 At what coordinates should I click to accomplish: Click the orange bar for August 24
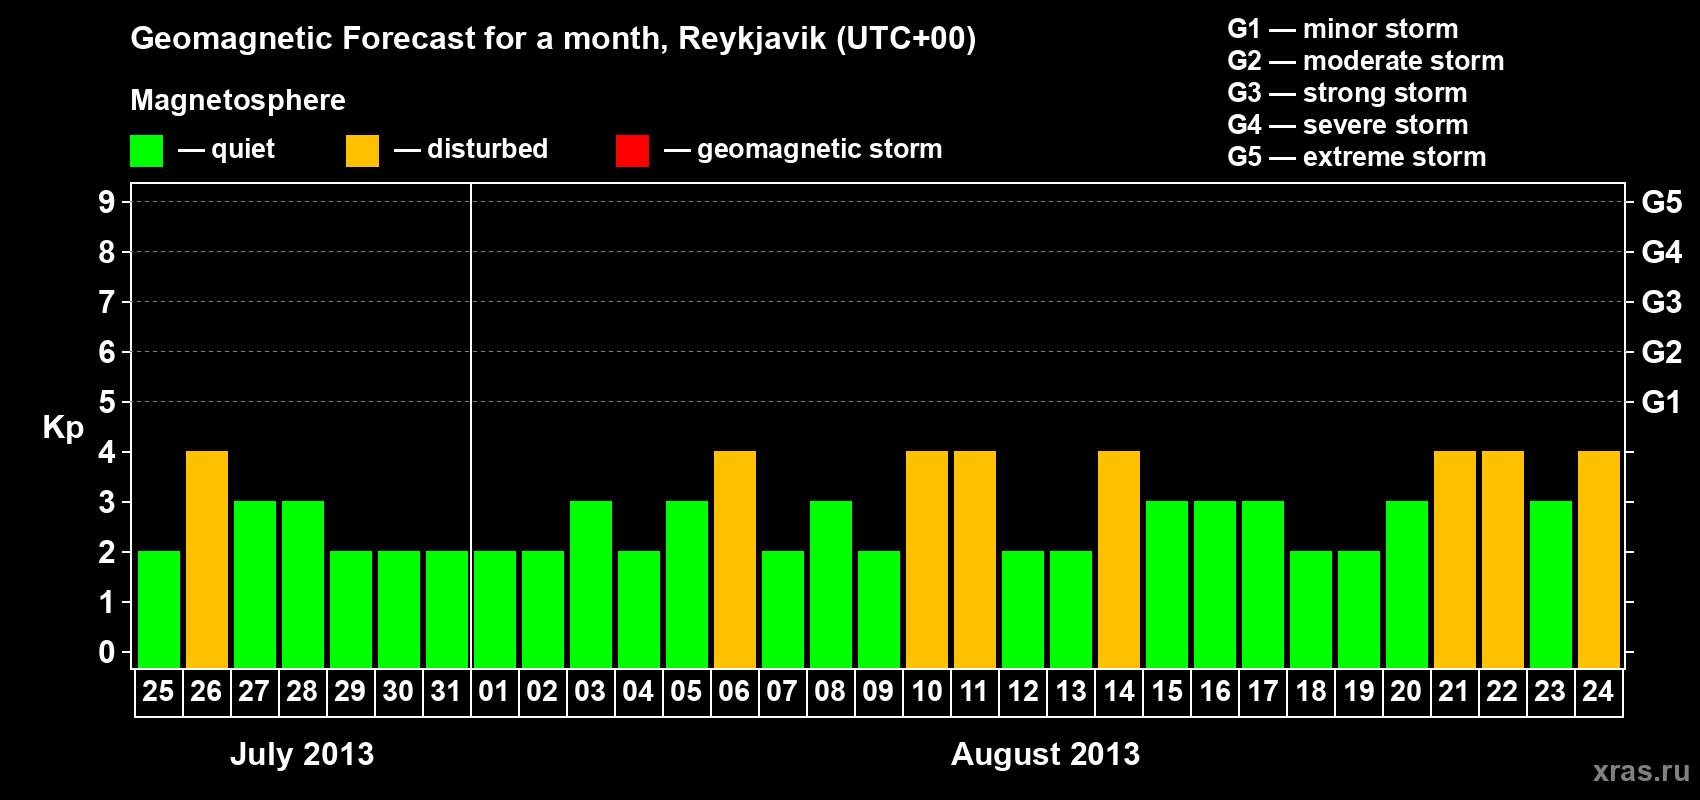click(1599, 559)
